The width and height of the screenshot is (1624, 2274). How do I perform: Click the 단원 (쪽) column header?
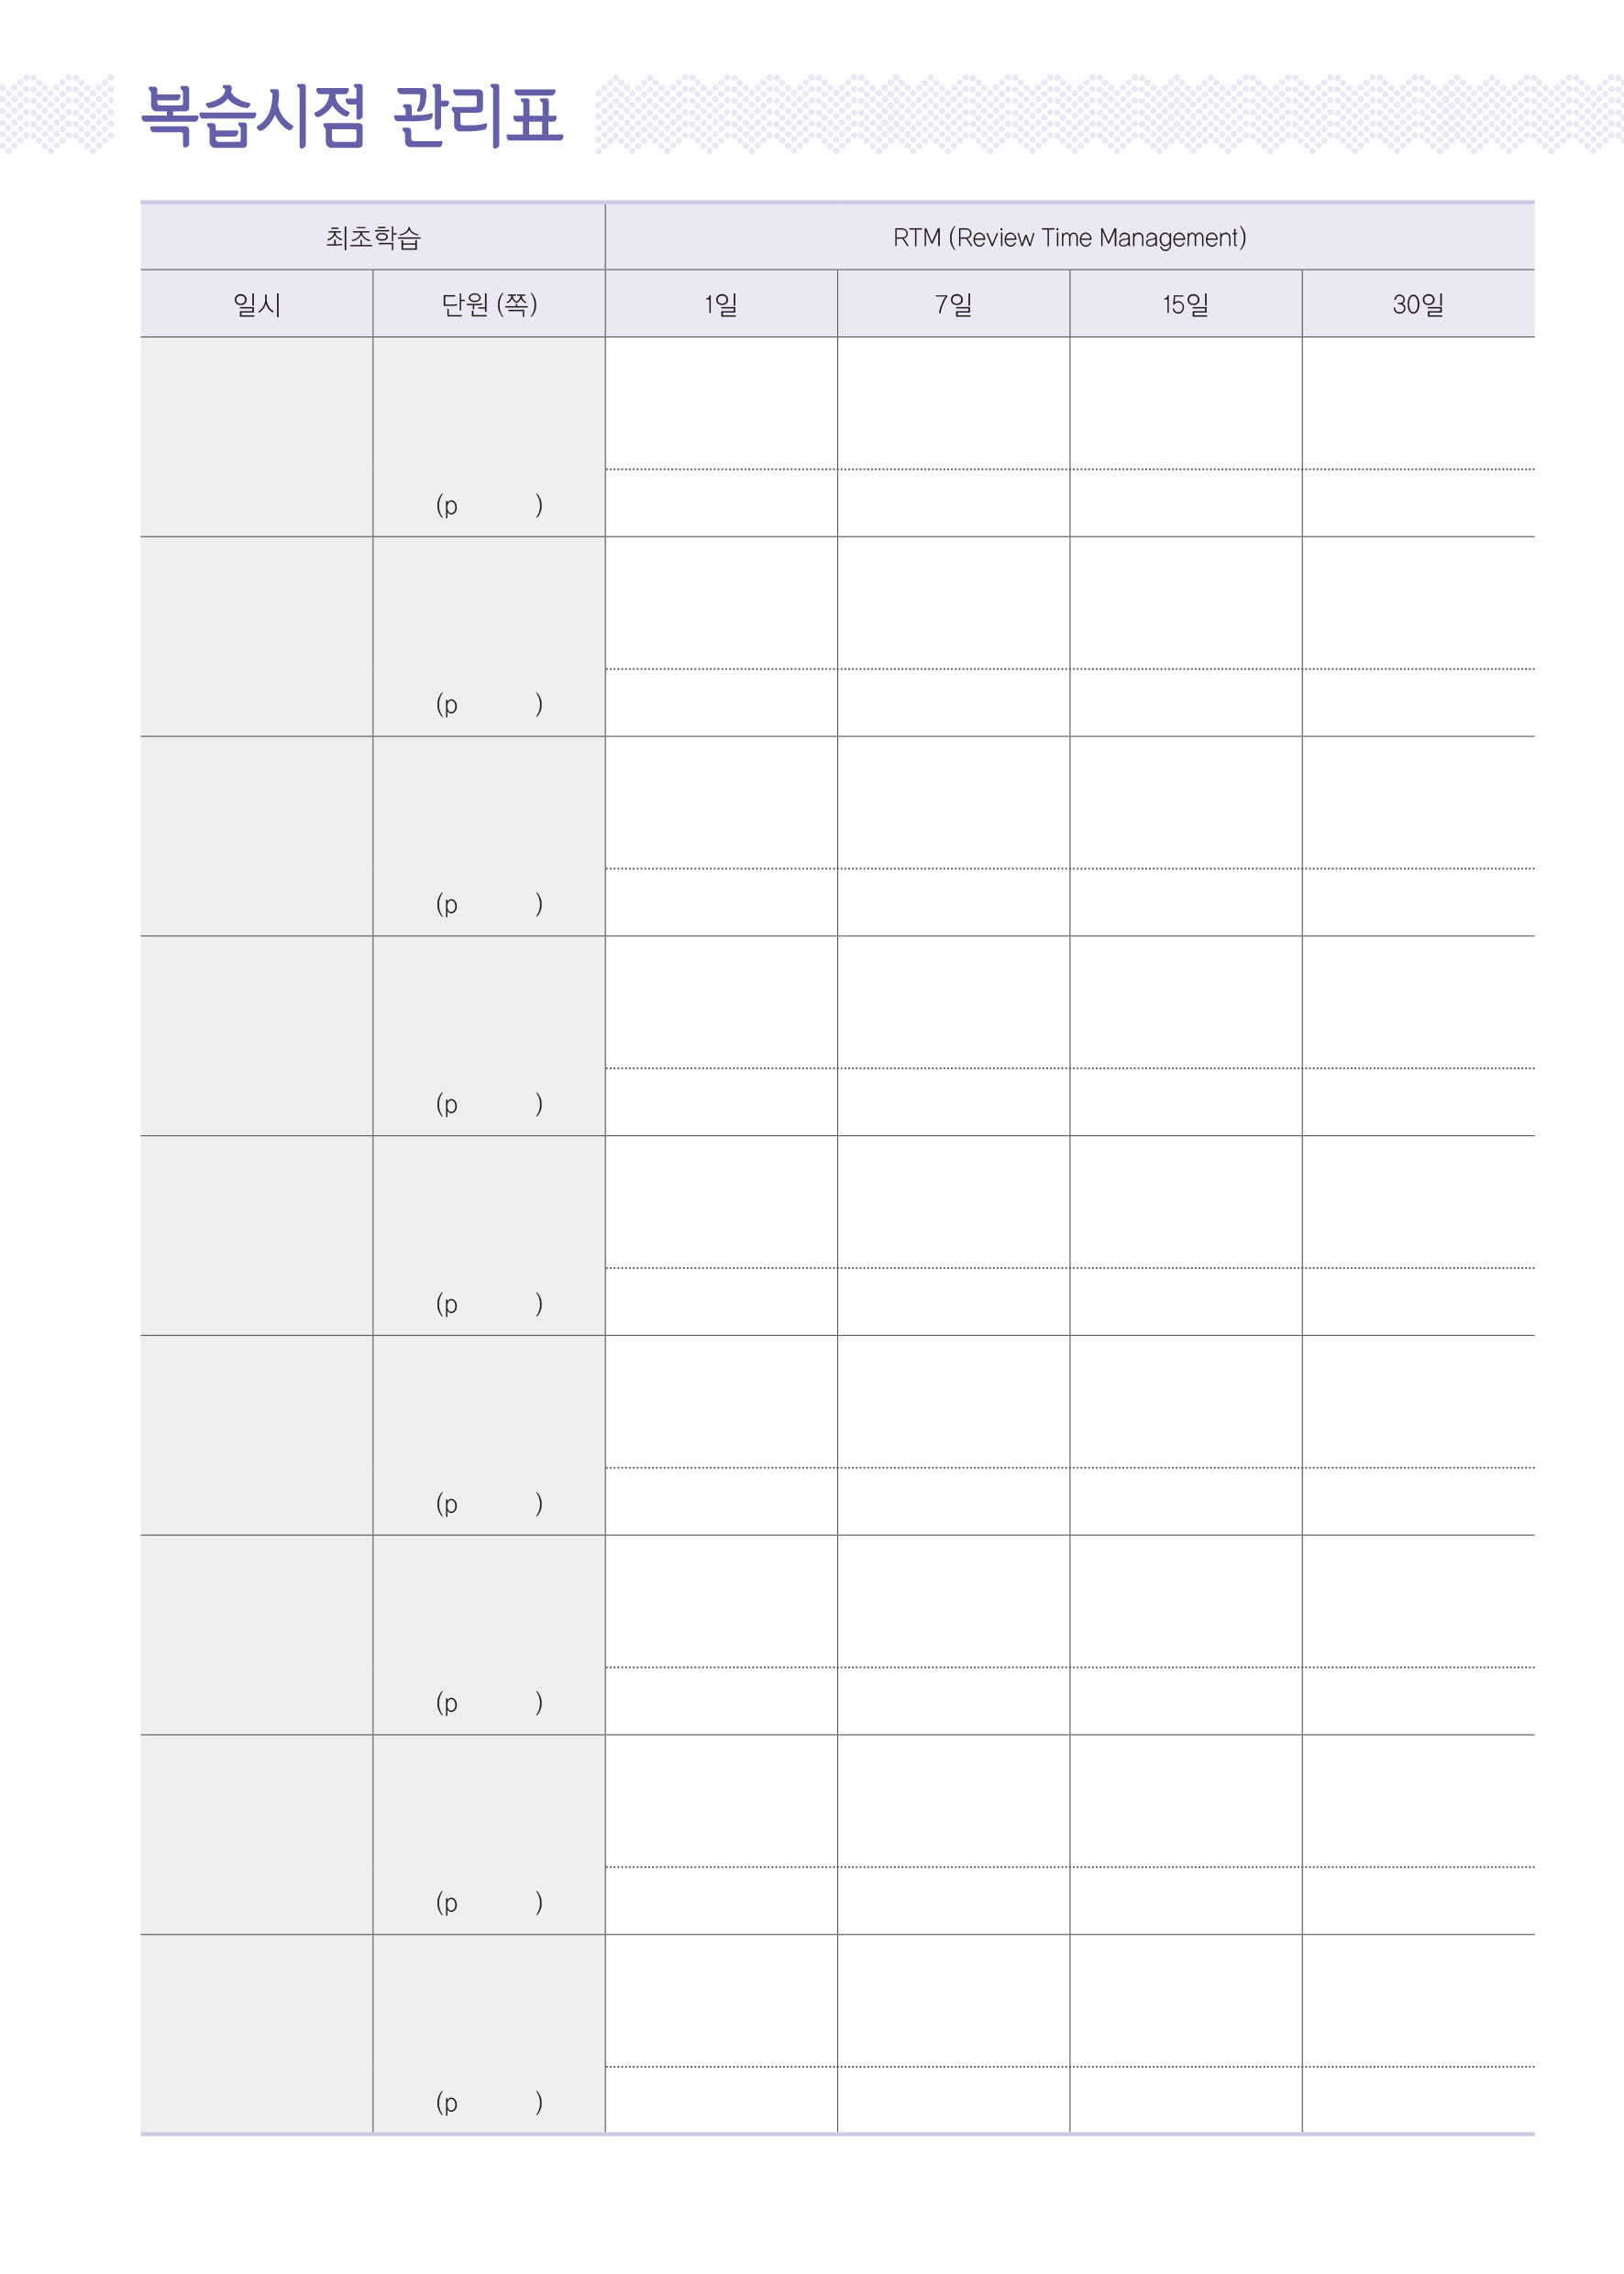pyautogui.click(x=489, y=304)
